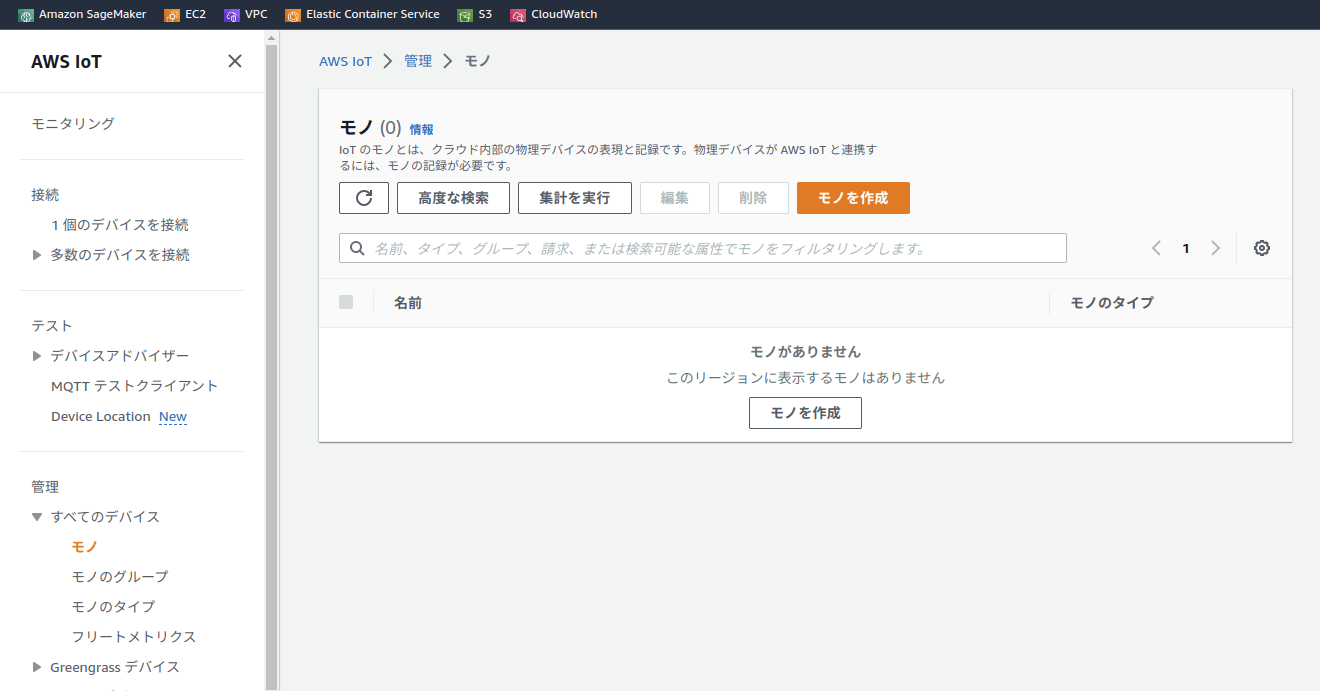Viewport: 1320px width, 691px height.
Task: Click 高度な検索 button
Action: click(x=453, y=198)
